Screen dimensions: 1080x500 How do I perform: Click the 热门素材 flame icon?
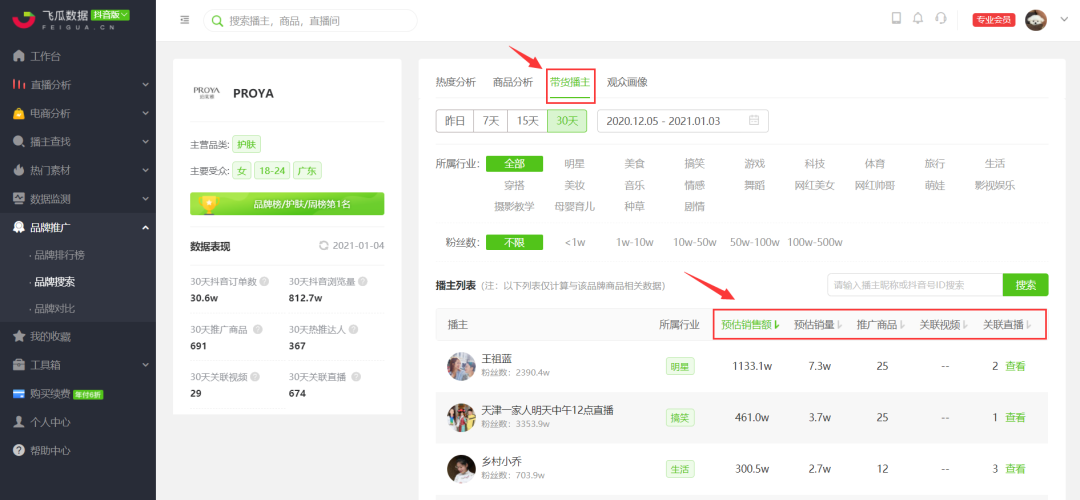(19, 169)
